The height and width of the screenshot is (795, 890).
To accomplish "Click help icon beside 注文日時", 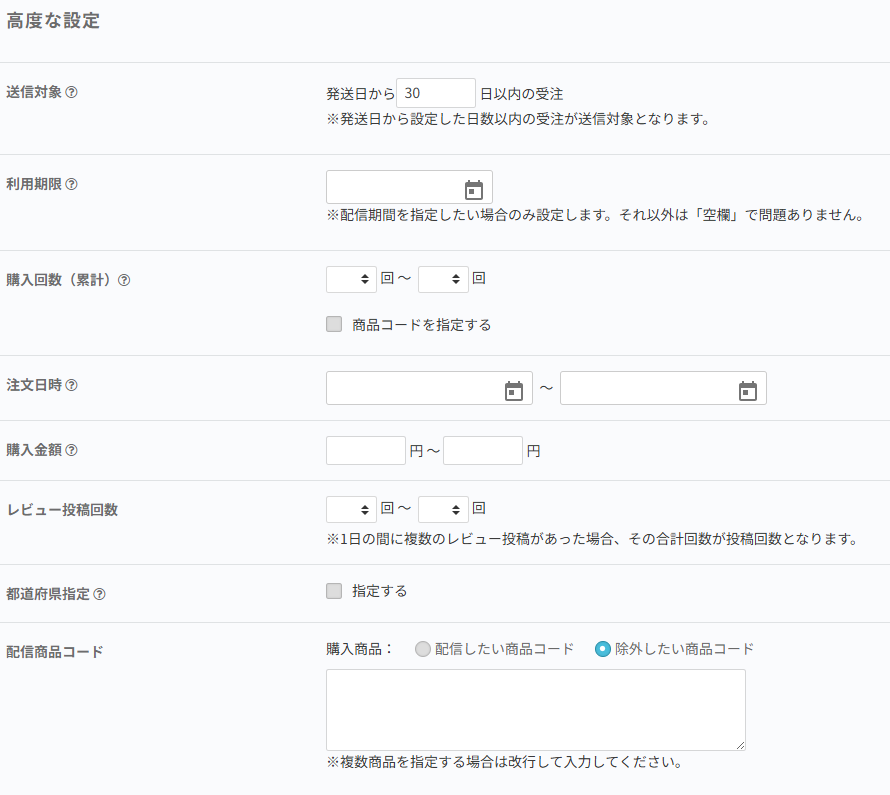I will click(x=72, y=386).
